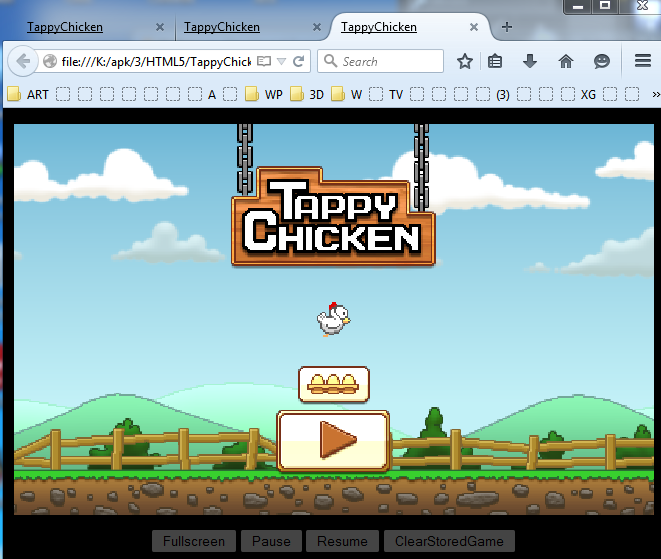Go to home page icon
Image resolution: width=661 pixels, height=559 pixels.
tap(566, 62)
